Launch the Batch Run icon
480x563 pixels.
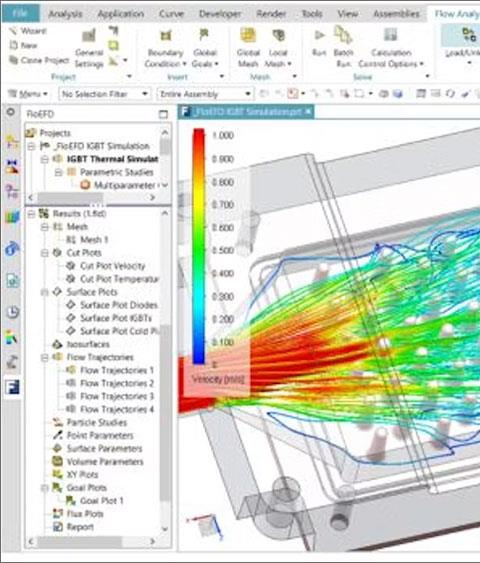(x=343, y=34)
